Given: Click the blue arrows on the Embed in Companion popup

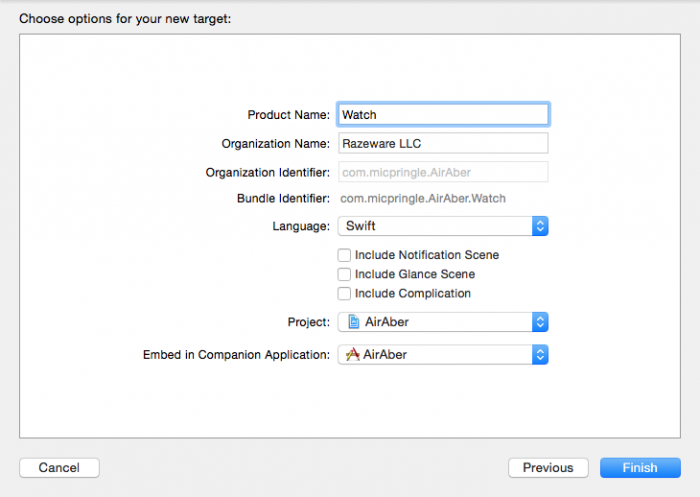Looking at the screenshot, I should [540, 354].
